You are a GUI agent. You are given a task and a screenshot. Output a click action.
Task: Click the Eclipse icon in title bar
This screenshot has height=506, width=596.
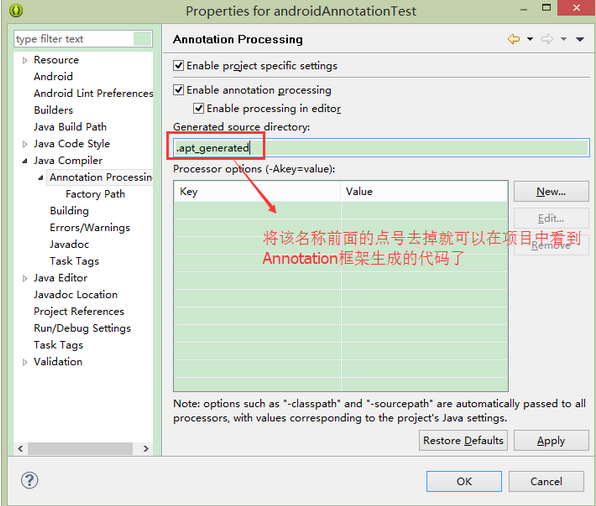tap(16, 10)
